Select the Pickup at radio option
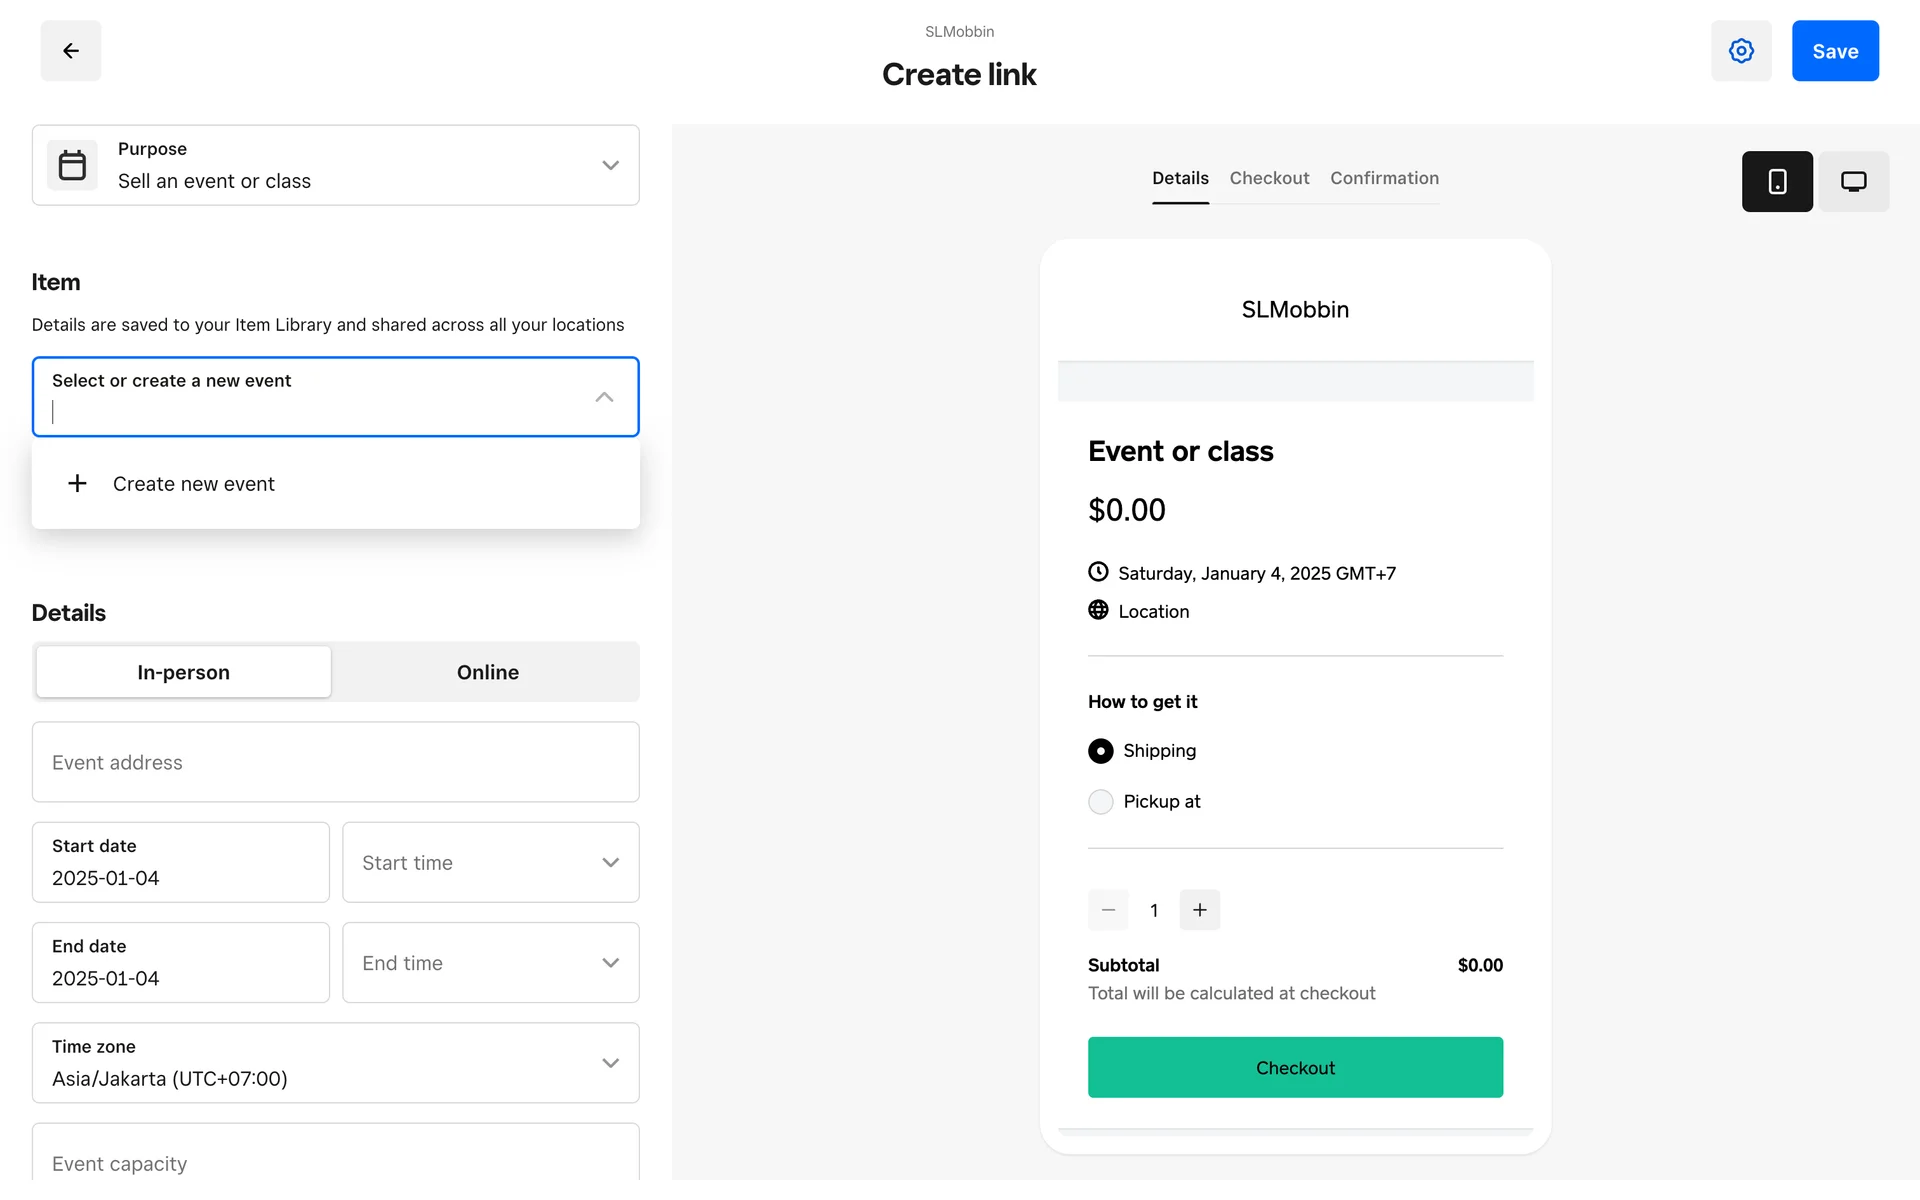The image size is (1920, 1200). click(1100, 802)
